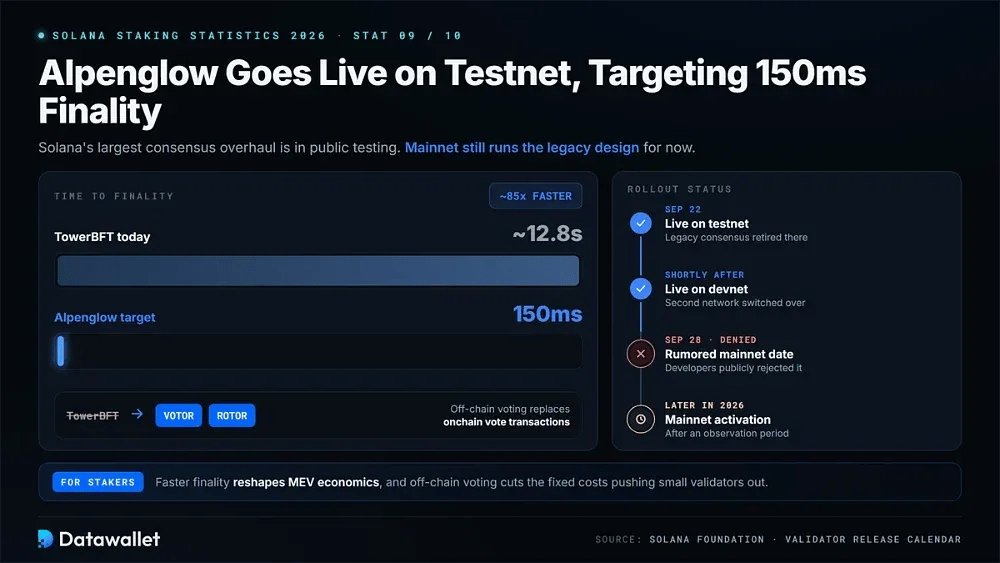Click the struck-through TowerBFT text
The width and height of the screenshot is (1000, 563).
click(x=92, y=416)
